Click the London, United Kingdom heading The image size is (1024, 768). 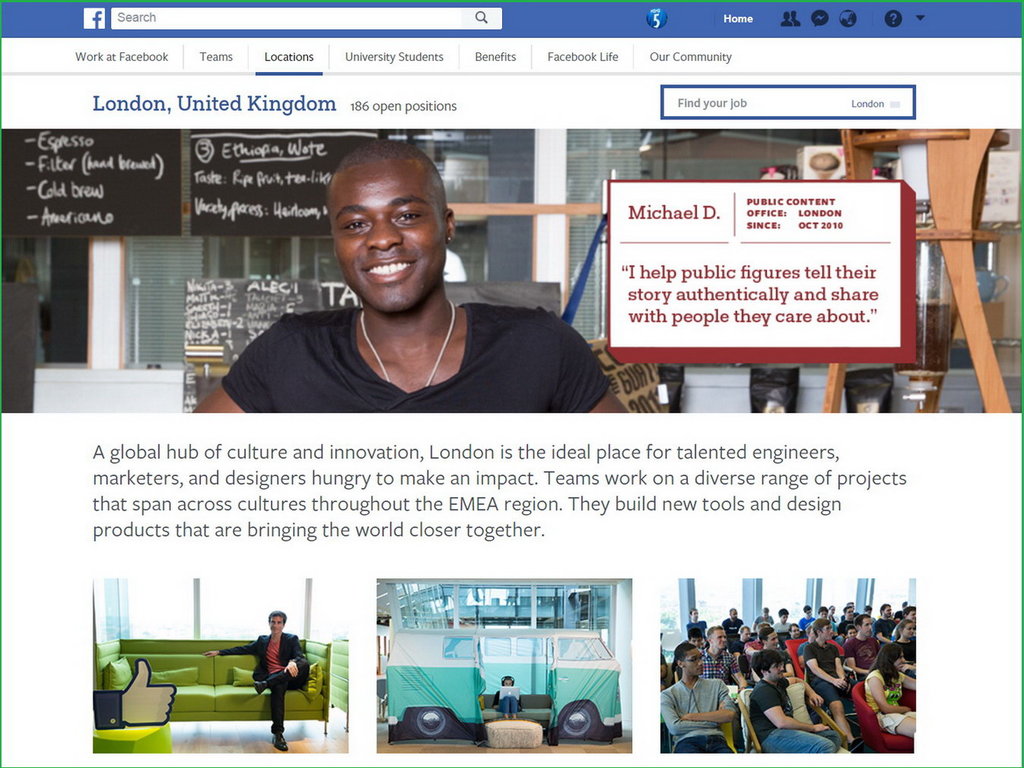(214, 103)
